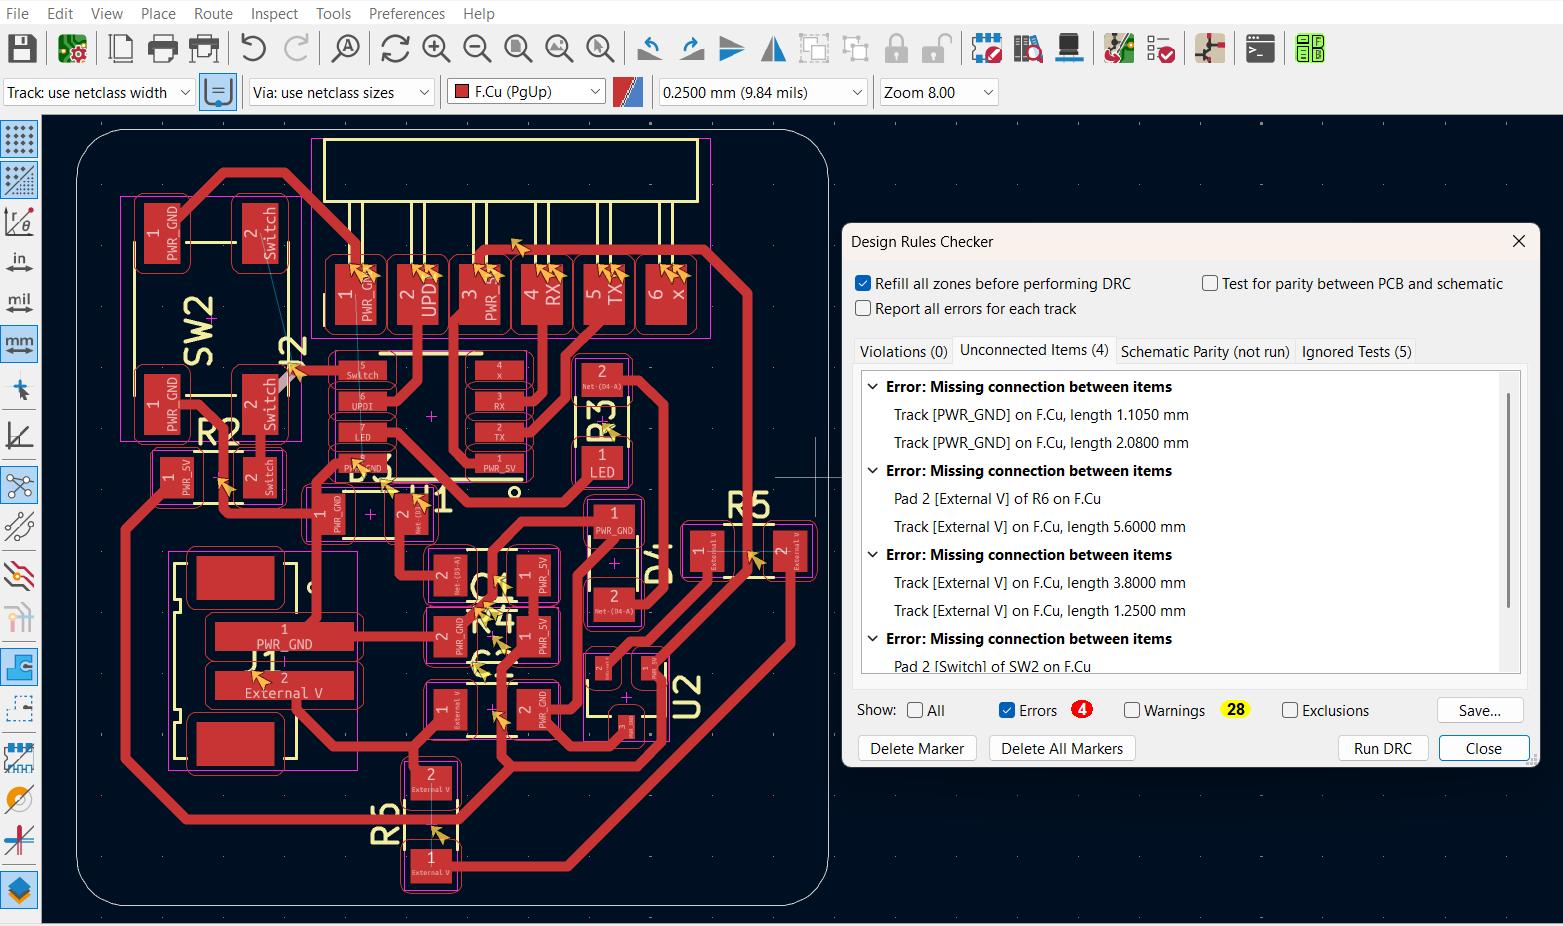Click the Mirror vertically icon
The width and height of the screenshot is (1563, 926).
732,48
